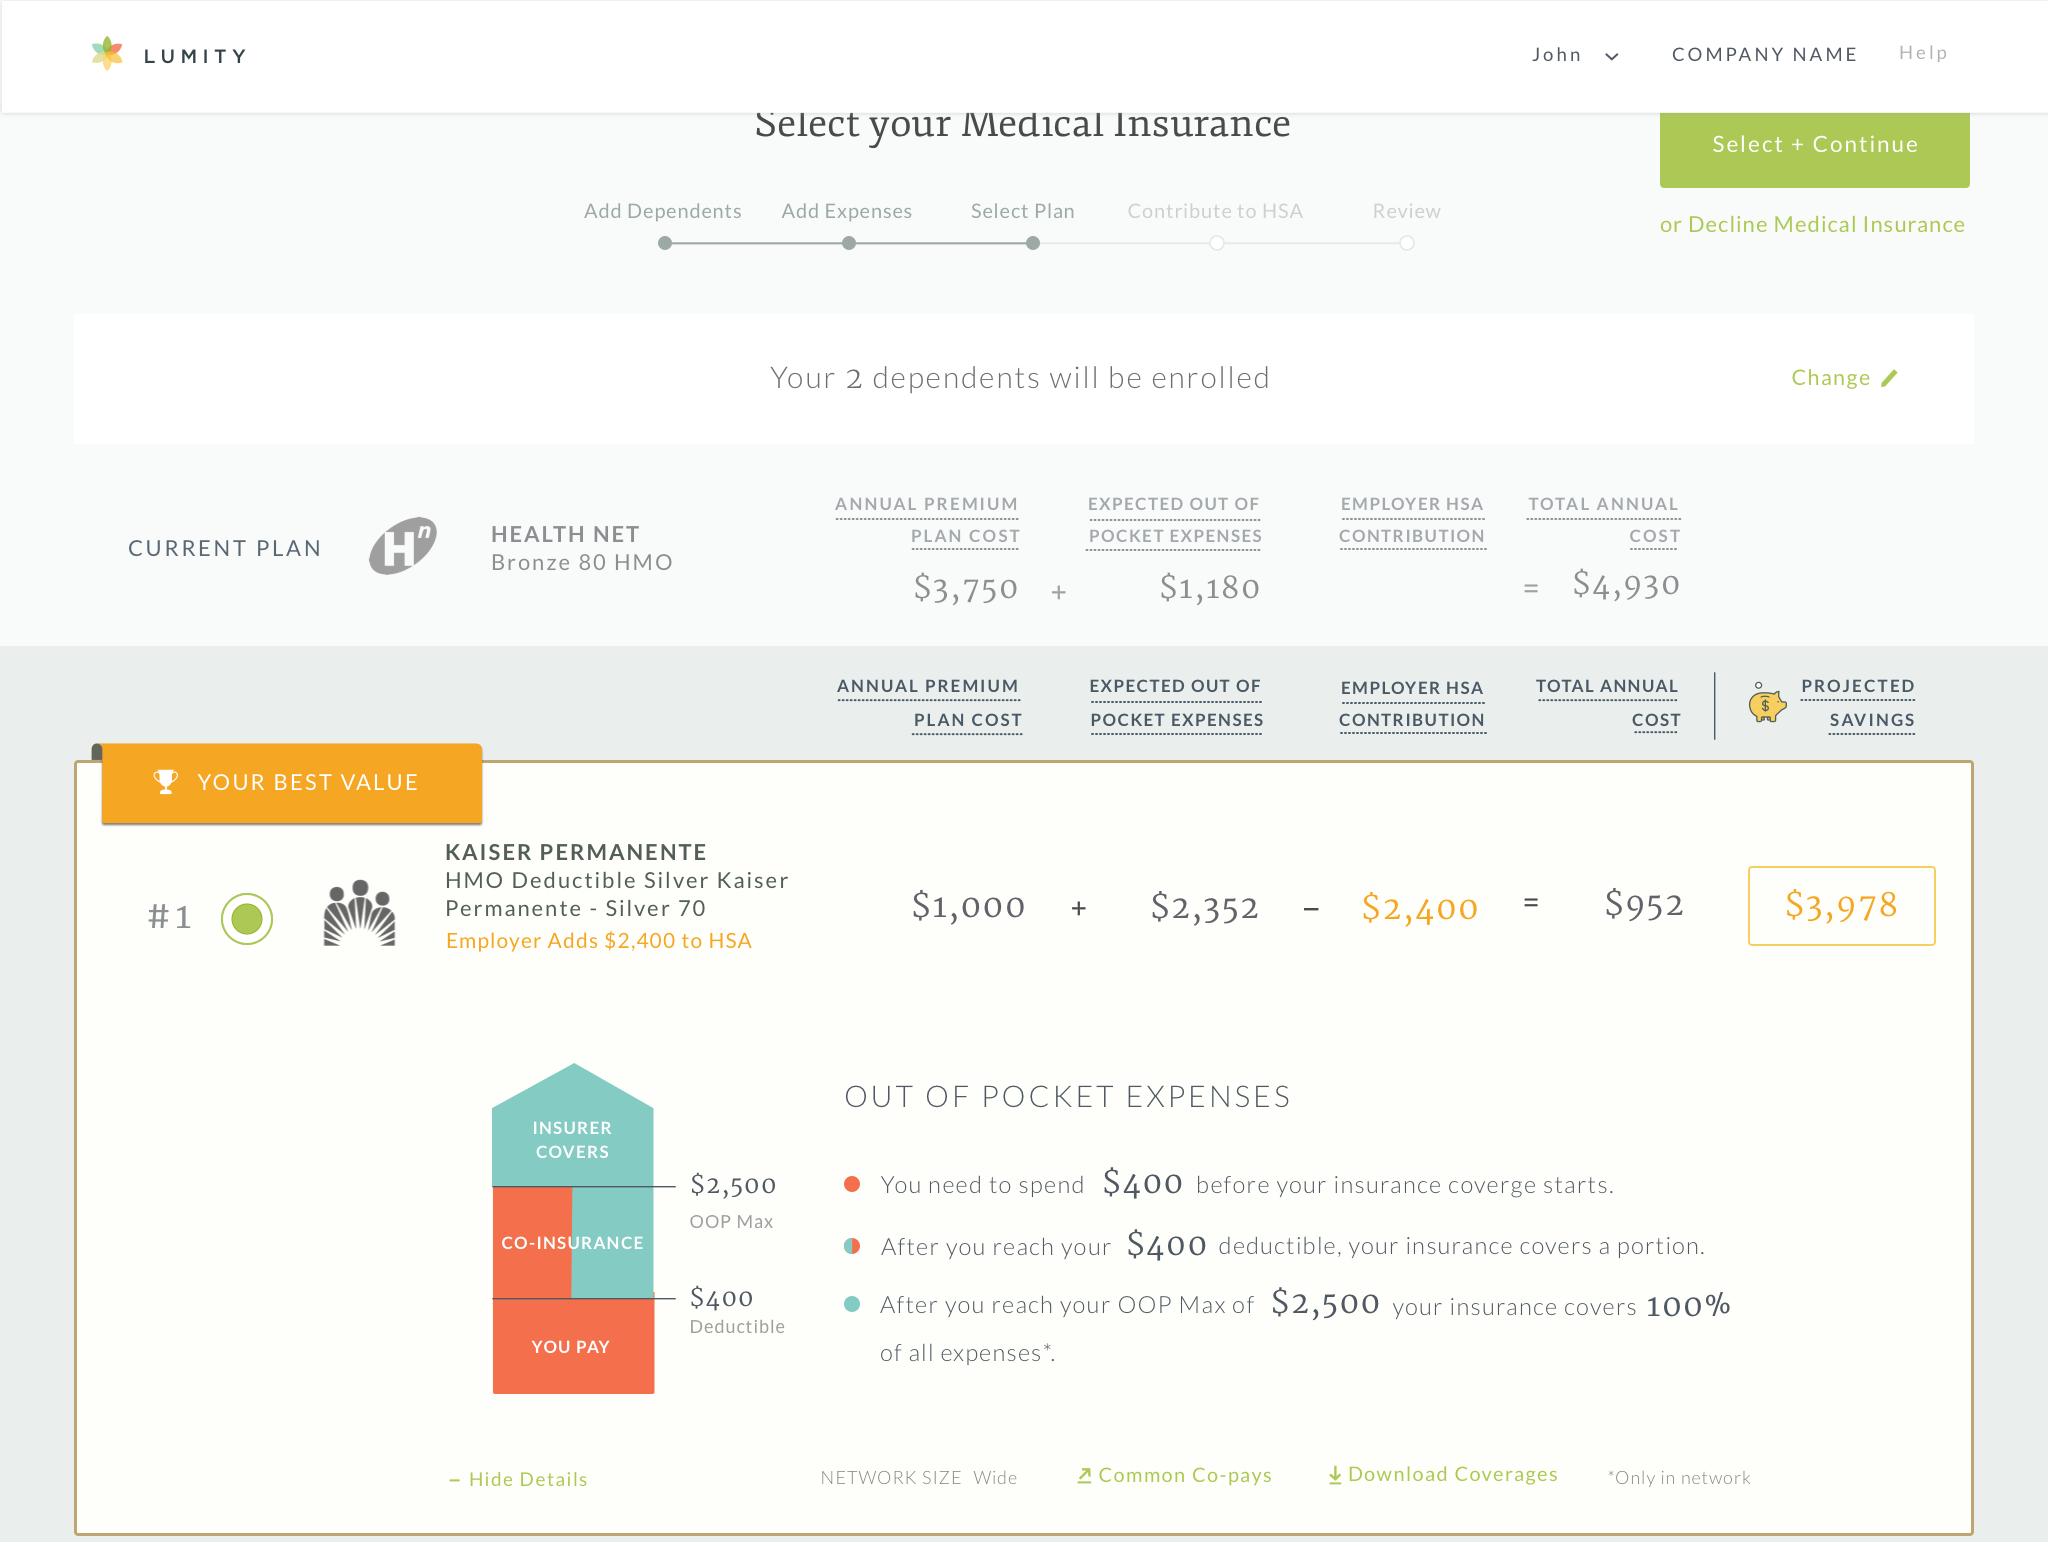Click the Download Coverages link
Viewport: 2048px width, 1542px height.
coord(1442,1474)
